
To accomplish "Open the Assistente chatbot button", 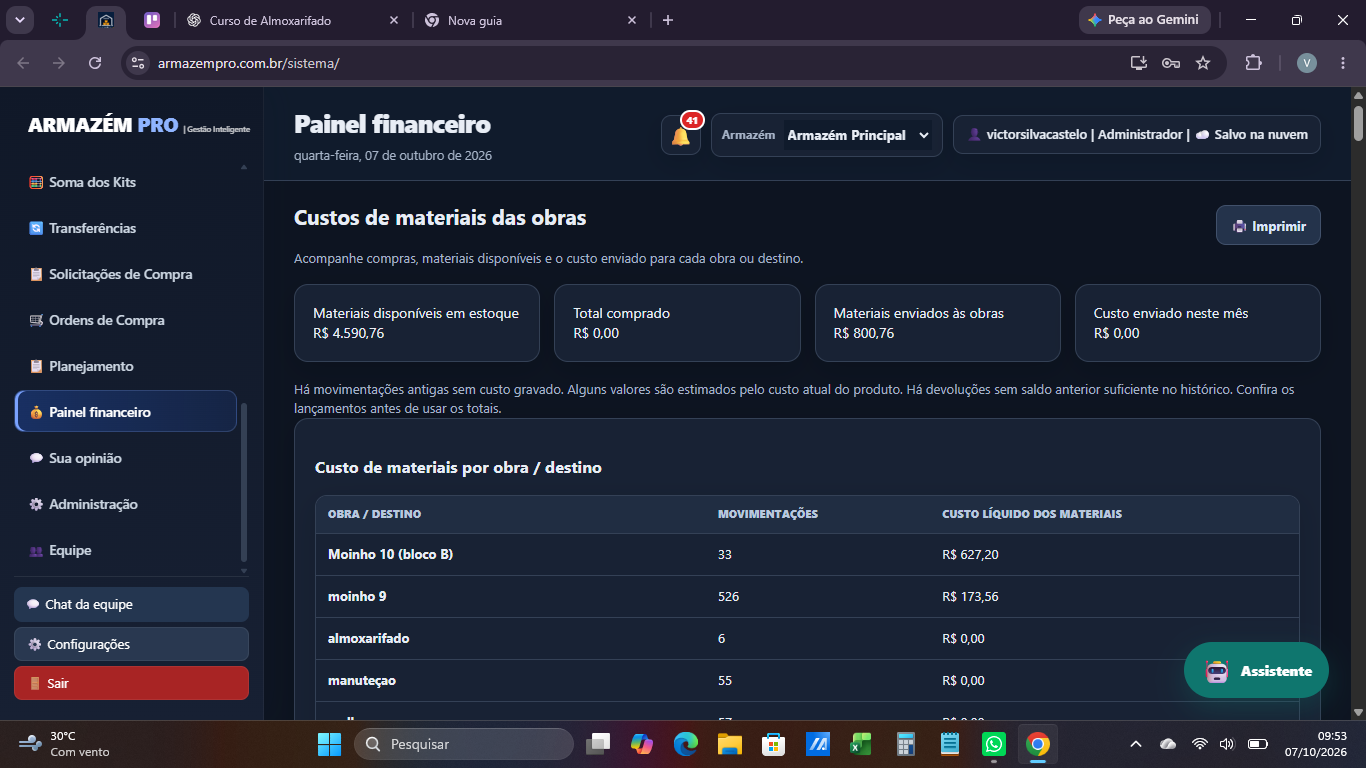I will click(x=1256, y=670).
